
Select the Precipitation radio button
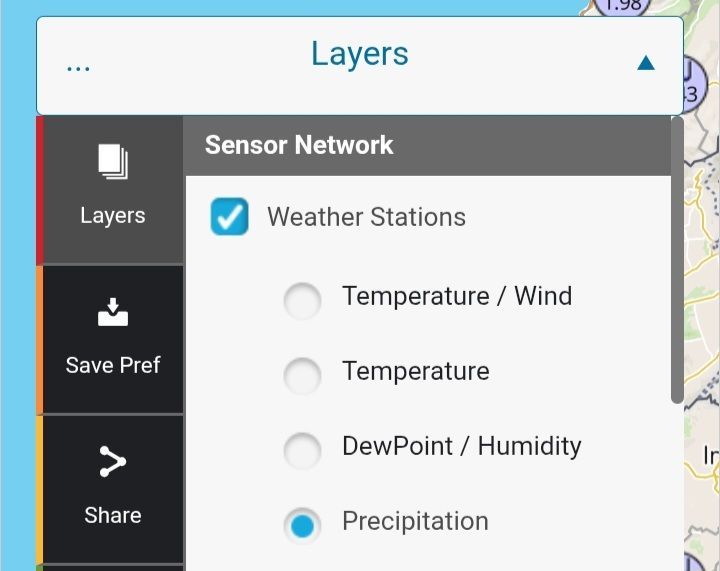(303, 525)
